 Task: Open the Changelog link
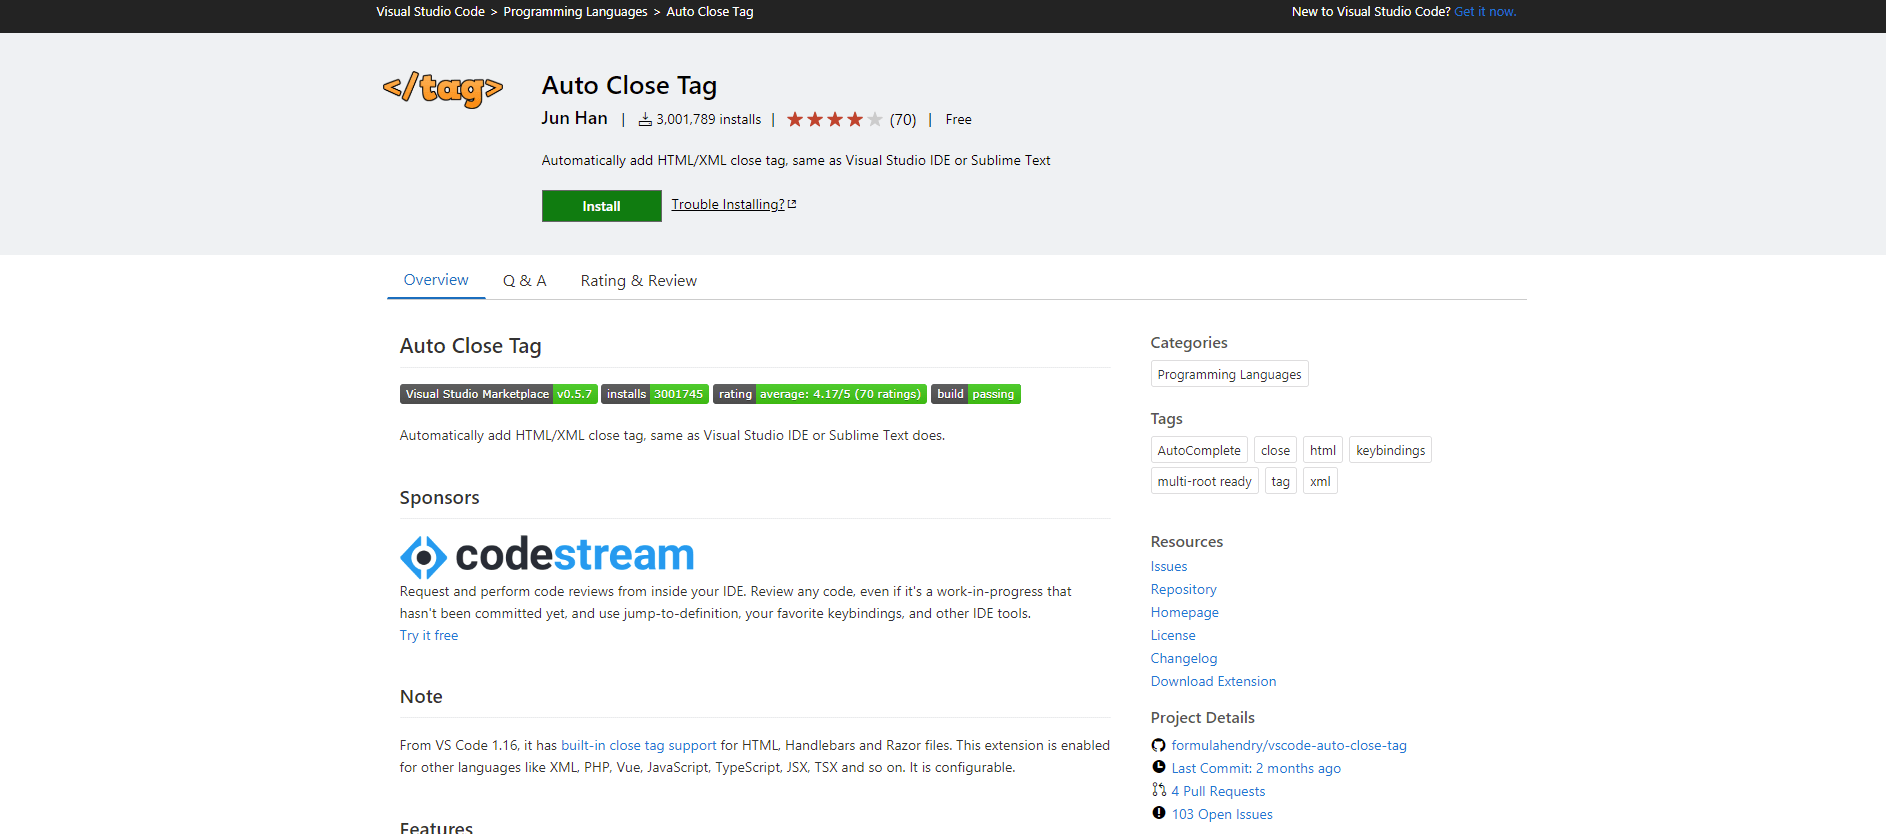tap(1184, 658)
